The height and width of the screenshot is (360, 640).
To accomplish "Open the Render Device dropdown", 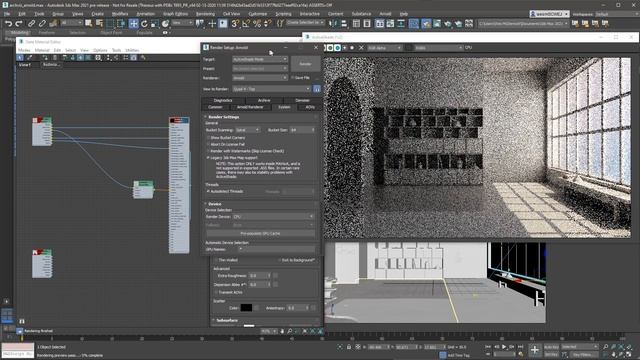I will pos(273,216).
